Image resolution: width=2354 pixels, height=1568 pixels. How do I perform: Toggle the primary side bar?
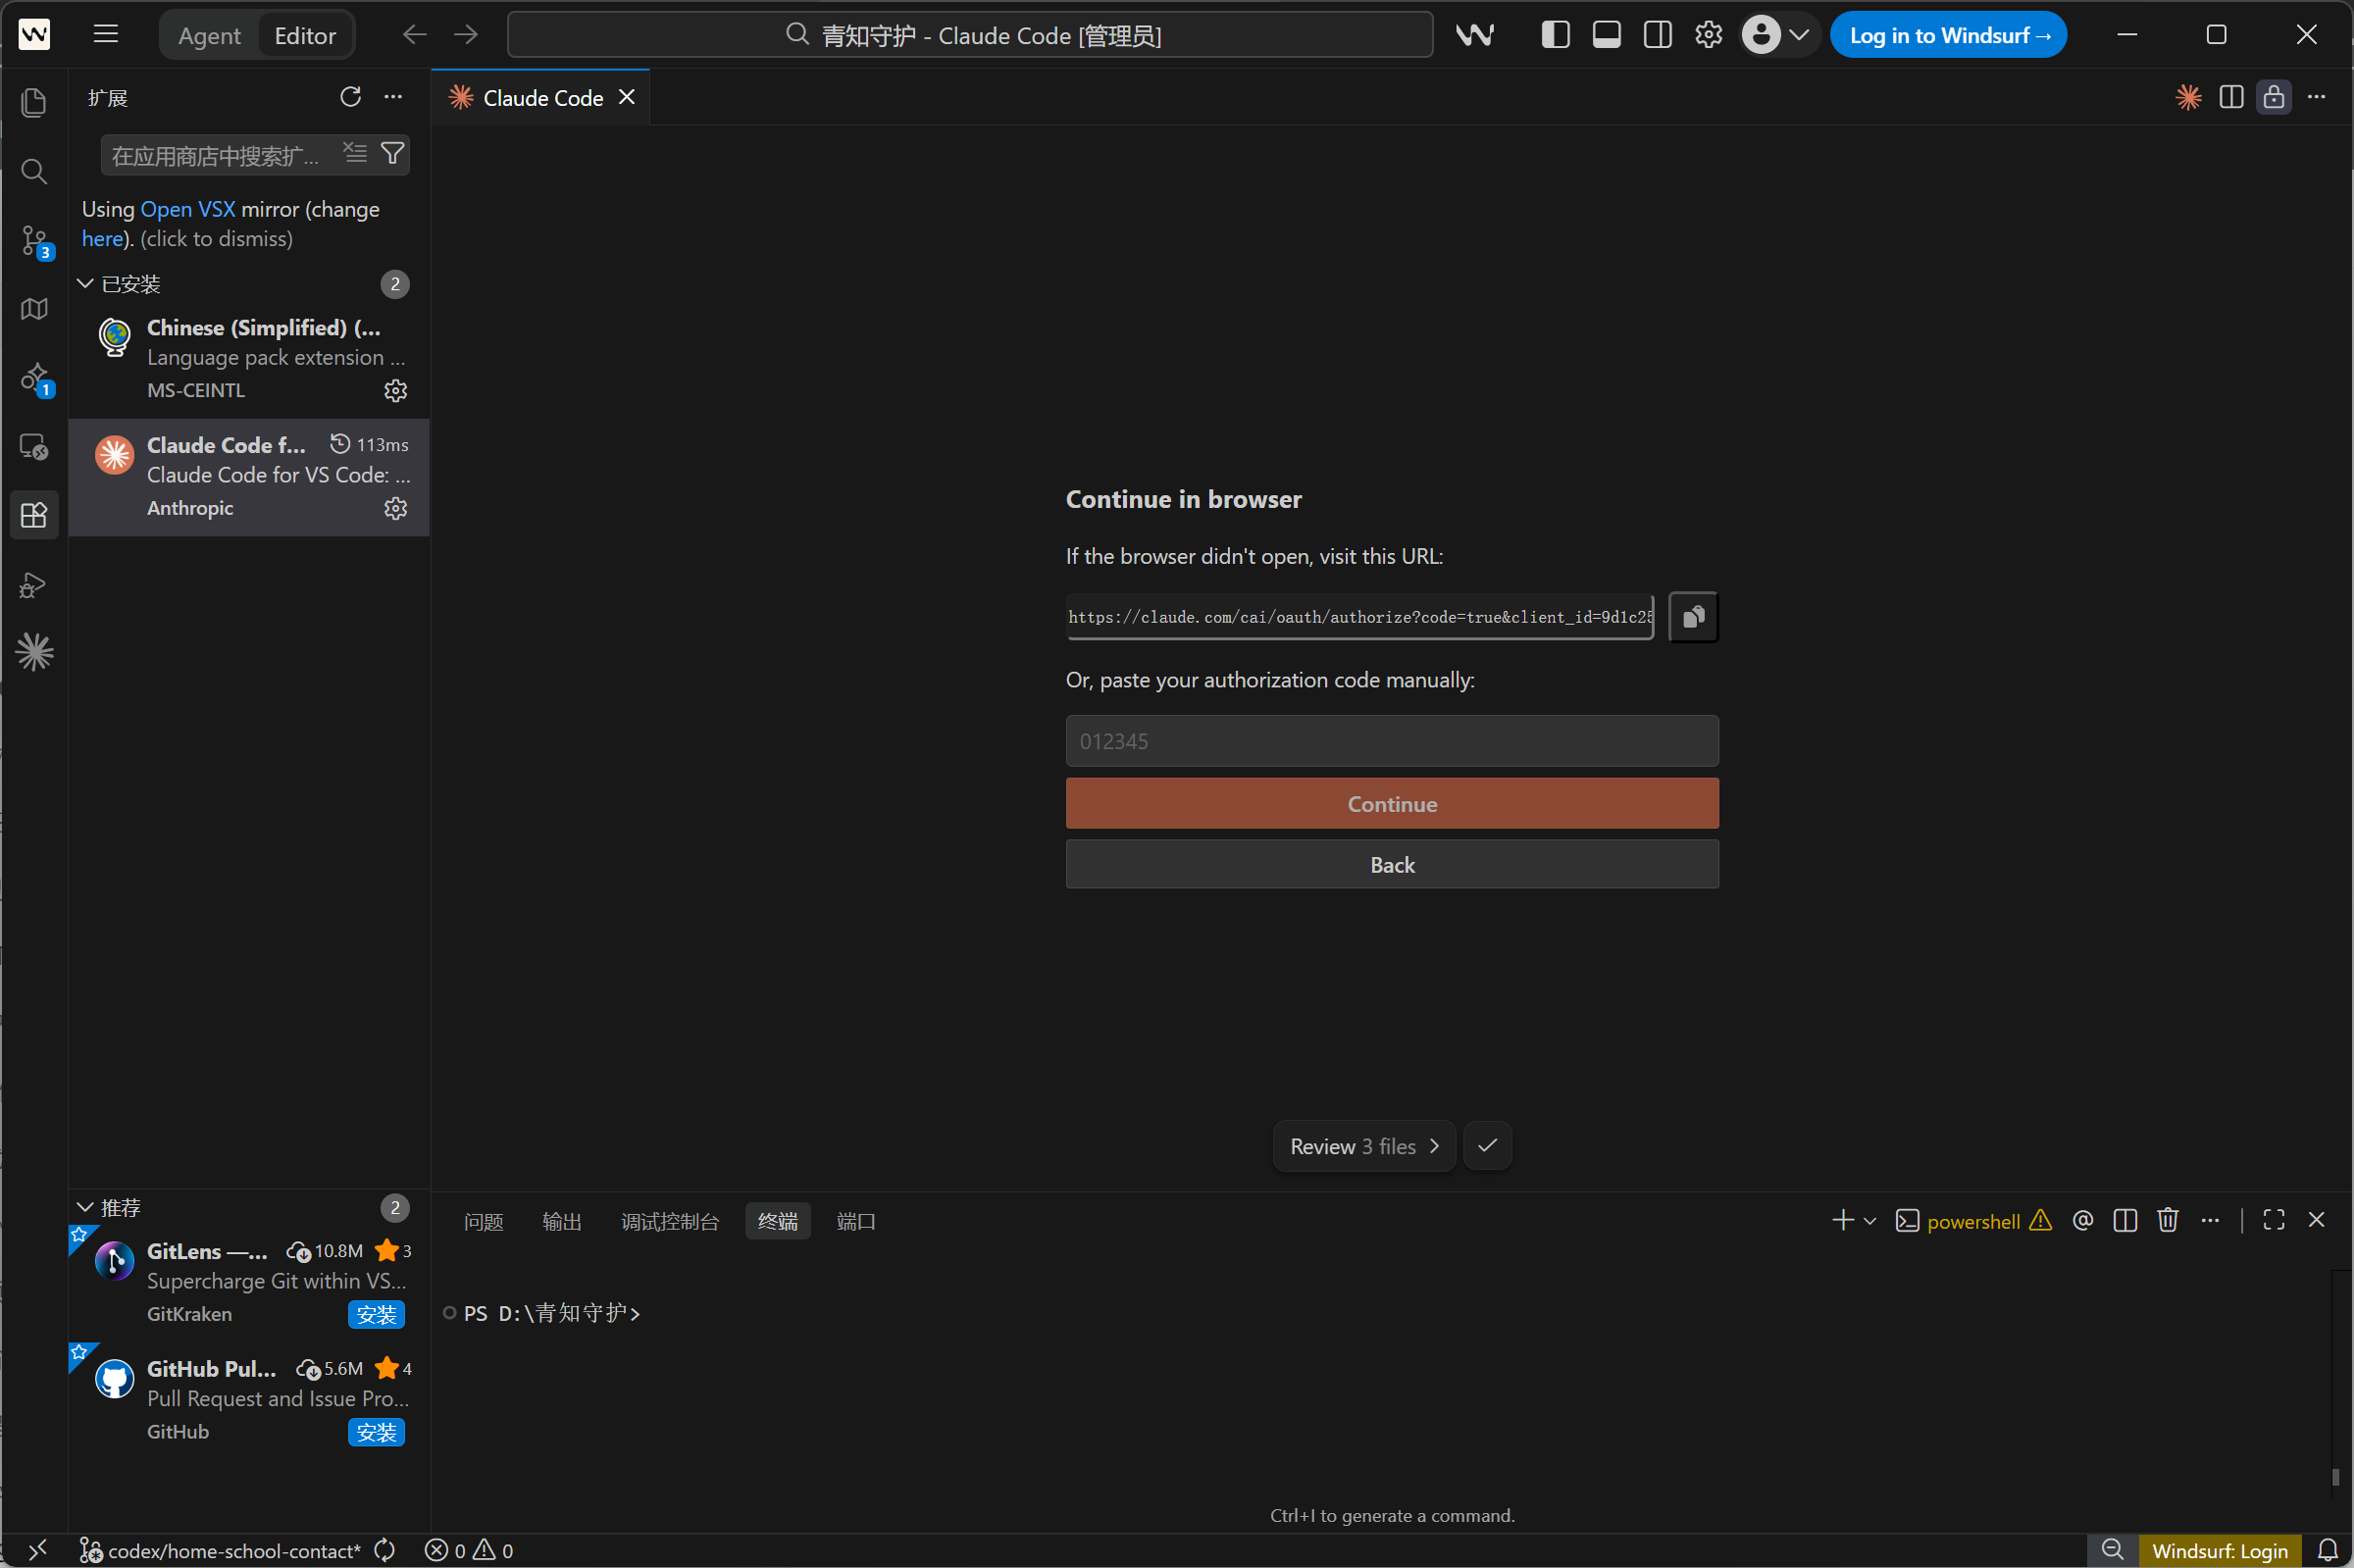pos(1555,35)
